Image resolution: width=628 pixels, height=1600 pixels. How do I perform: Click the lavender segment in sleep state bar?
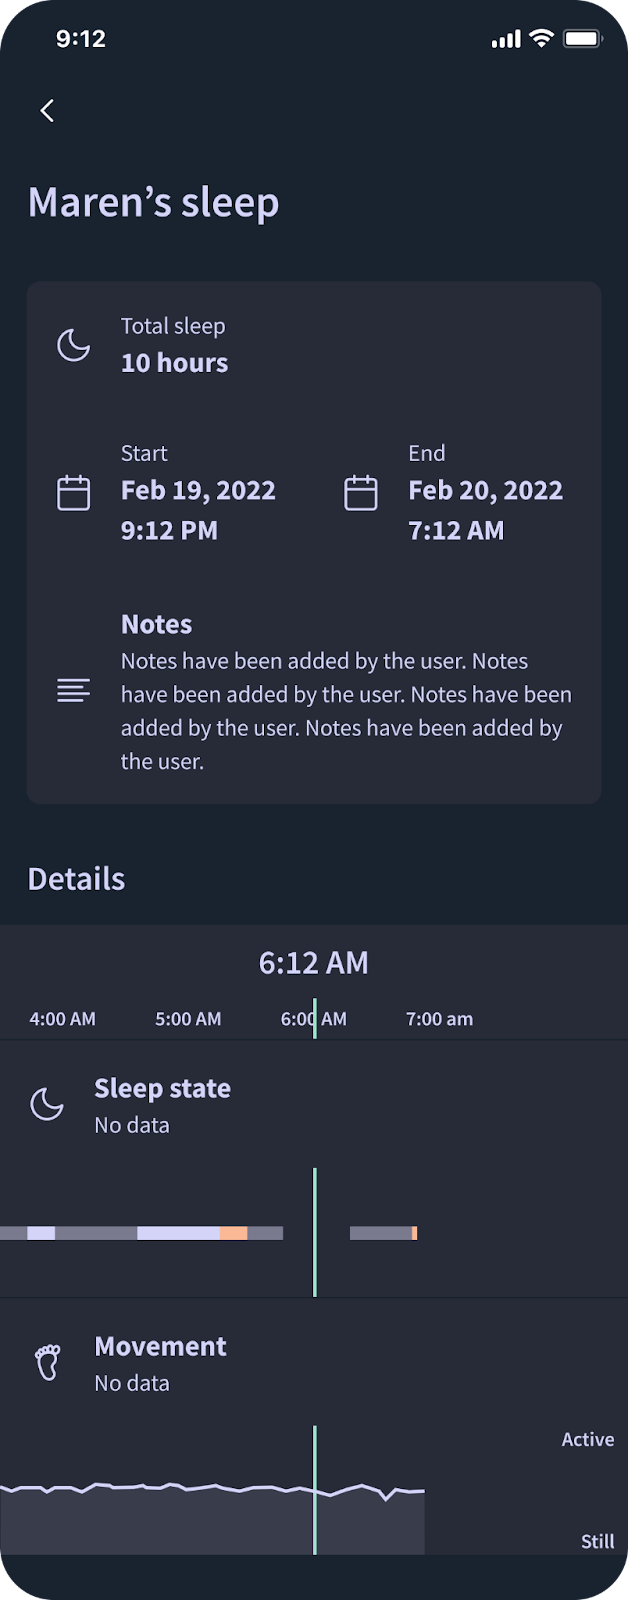click(x=178, y=1233)
